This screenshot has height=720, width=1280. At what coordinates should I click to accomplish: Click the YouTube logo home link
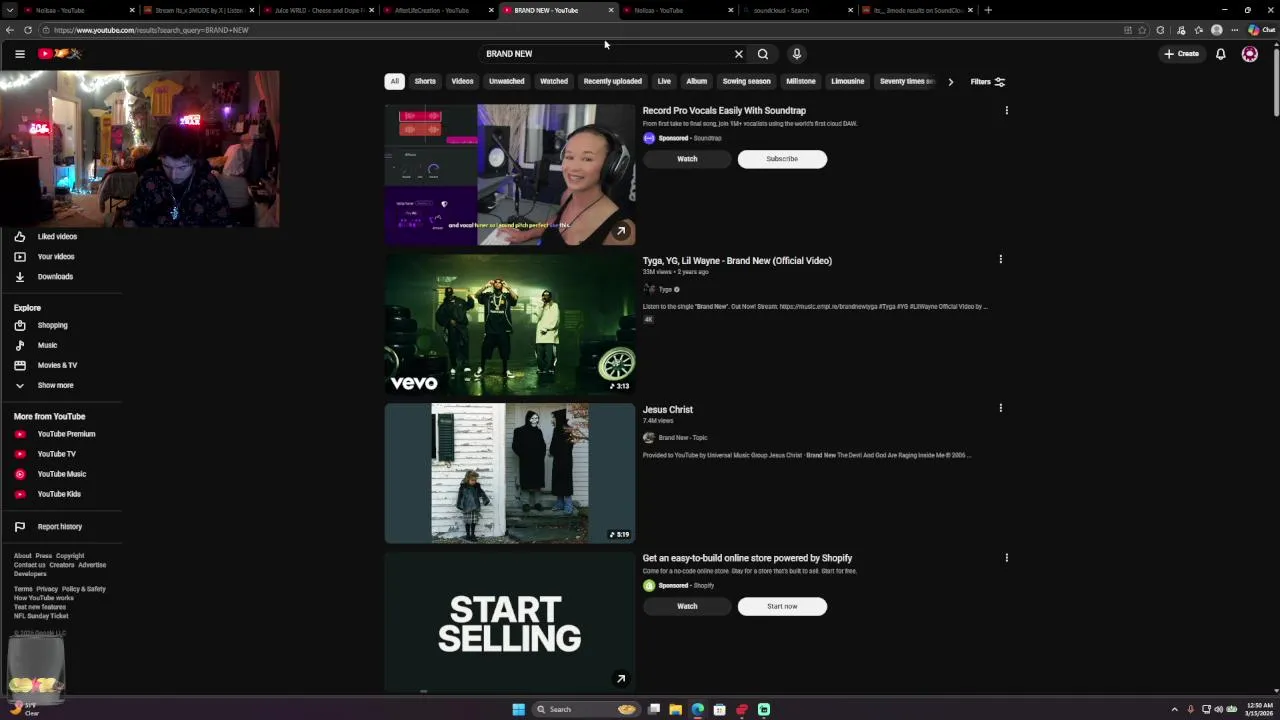(x=59, y=54)
